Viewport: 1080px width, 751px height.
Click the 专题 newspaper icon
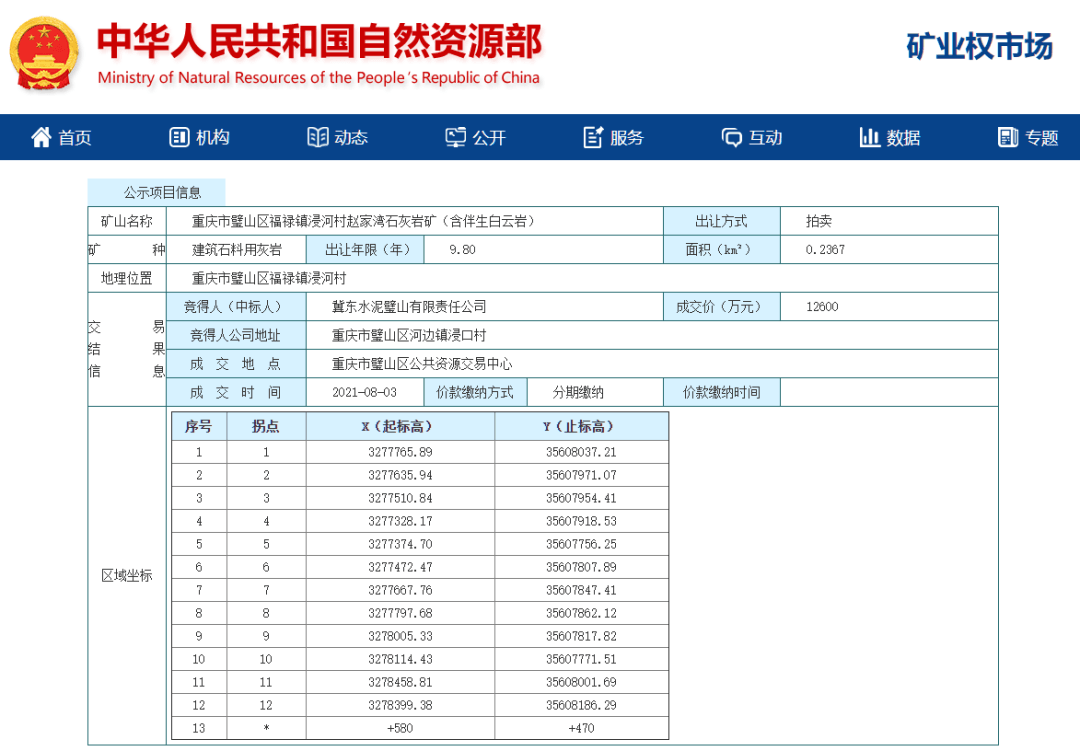click(1007, 138)
